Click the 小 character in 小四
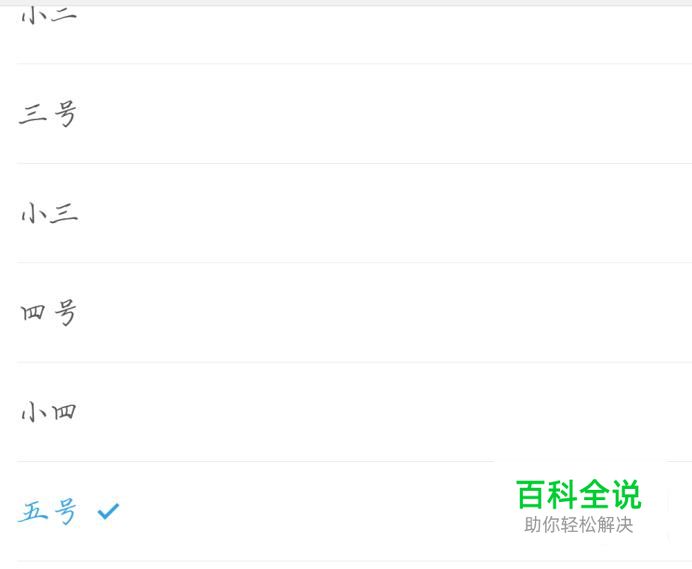 (x=32, y=413)
